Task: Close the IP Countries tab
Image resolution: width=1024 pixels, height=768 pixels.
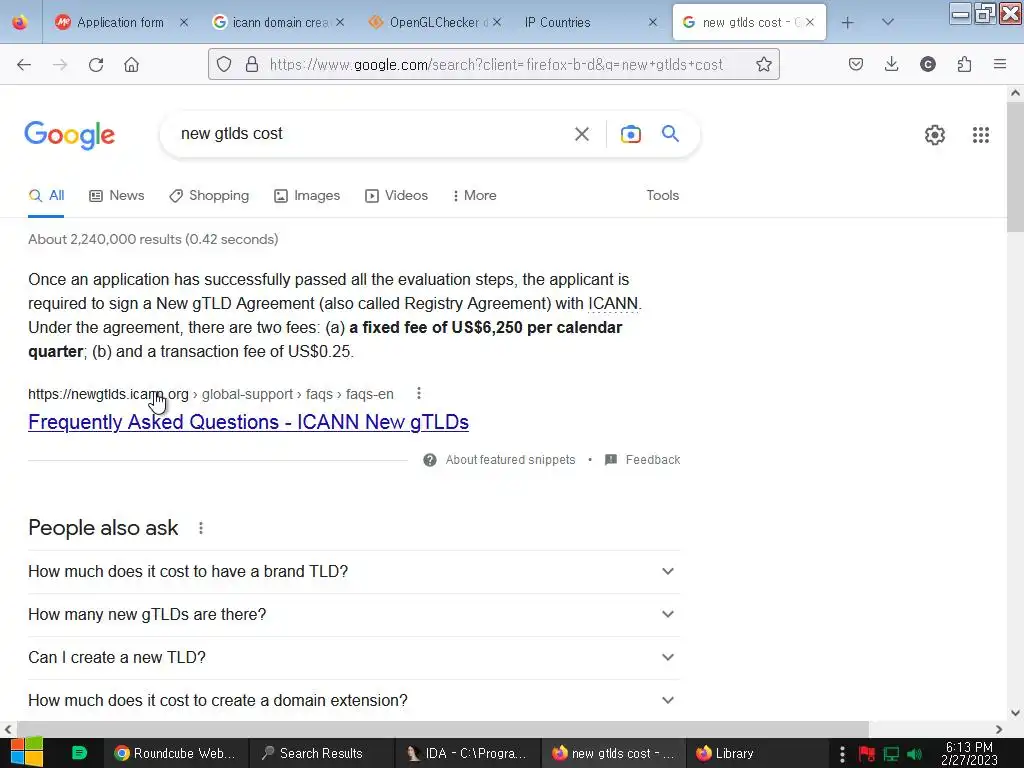Action: point(652,22)
